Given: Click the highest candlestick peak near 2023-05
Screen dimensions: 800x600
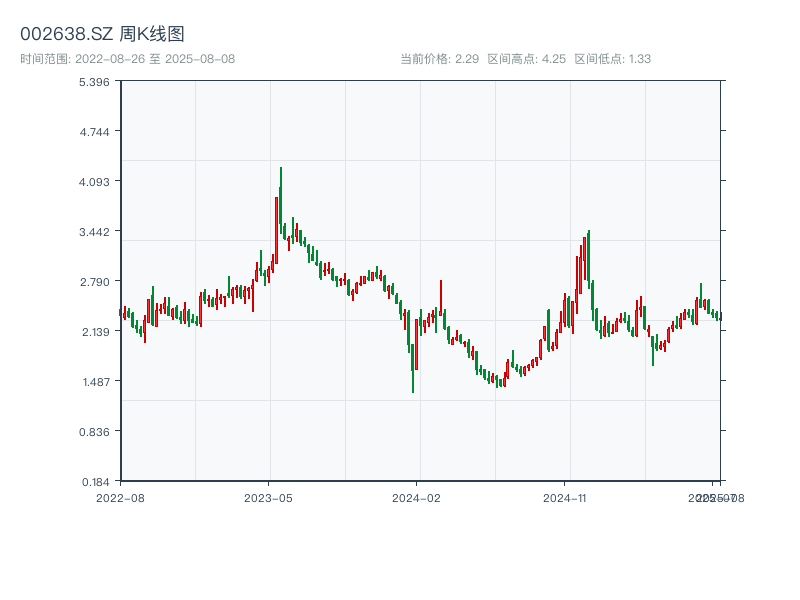Looking at the screenshot, I should click(281, 170).
